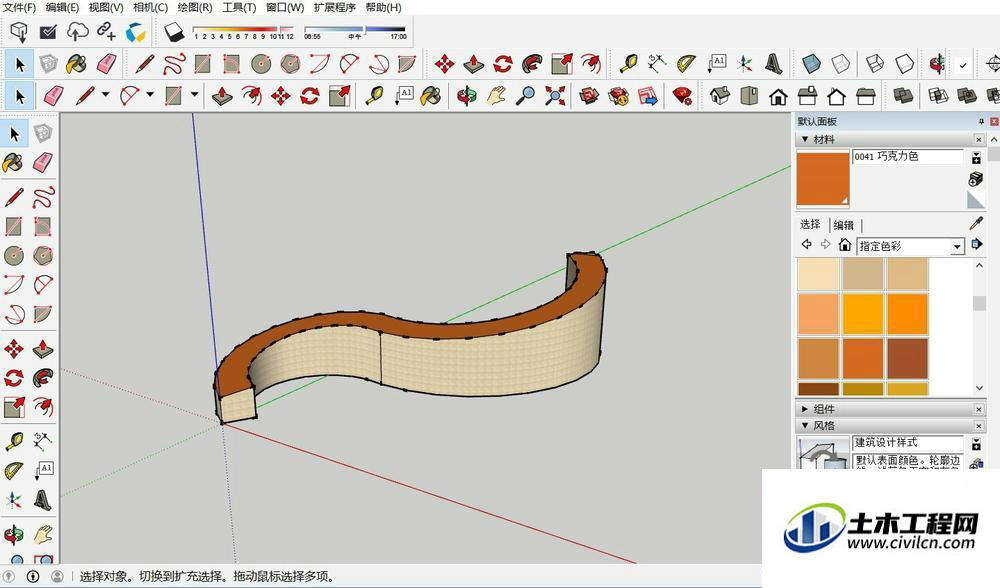Click the back arrow in the materials browser
Viewport: 1000px width, 588px height.
(x=807, y=245)
